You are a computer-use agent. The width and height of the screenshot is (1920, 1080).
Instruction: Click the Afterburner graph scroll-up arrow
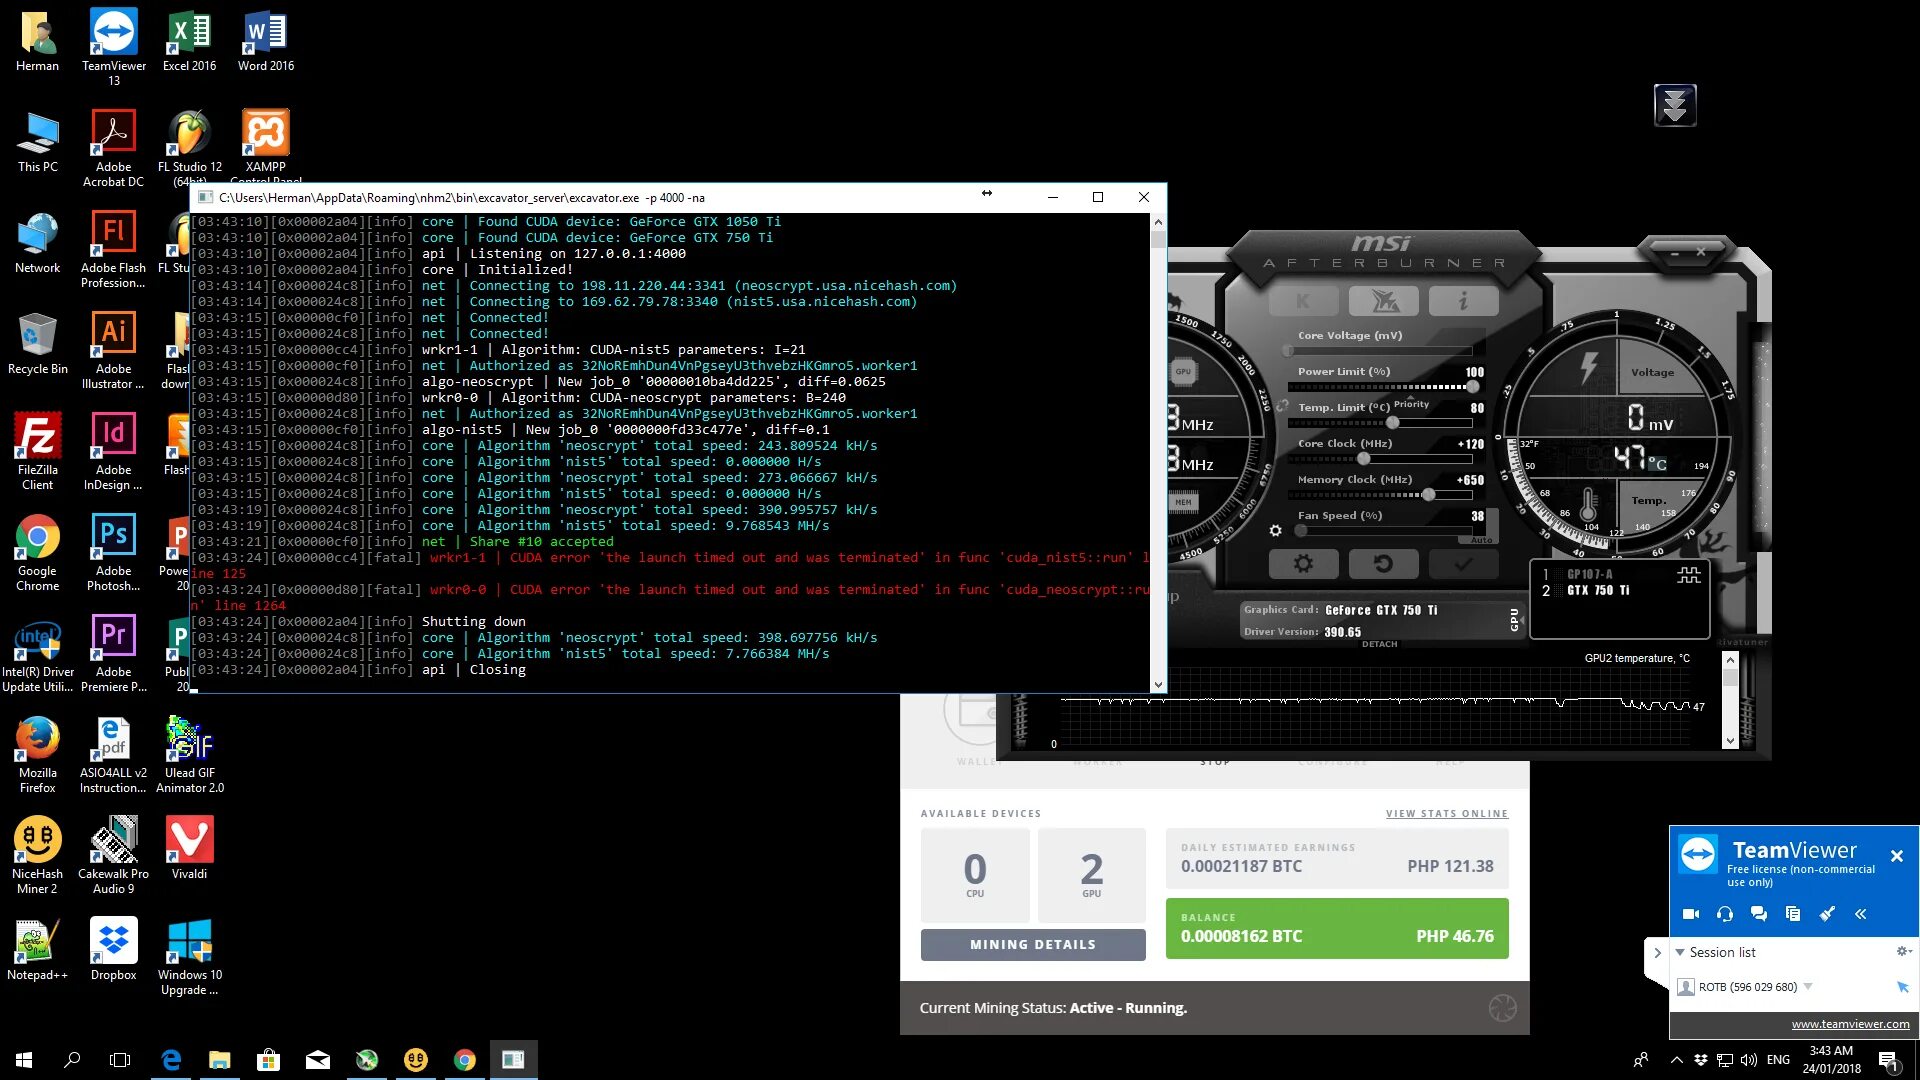(1730, 660)
